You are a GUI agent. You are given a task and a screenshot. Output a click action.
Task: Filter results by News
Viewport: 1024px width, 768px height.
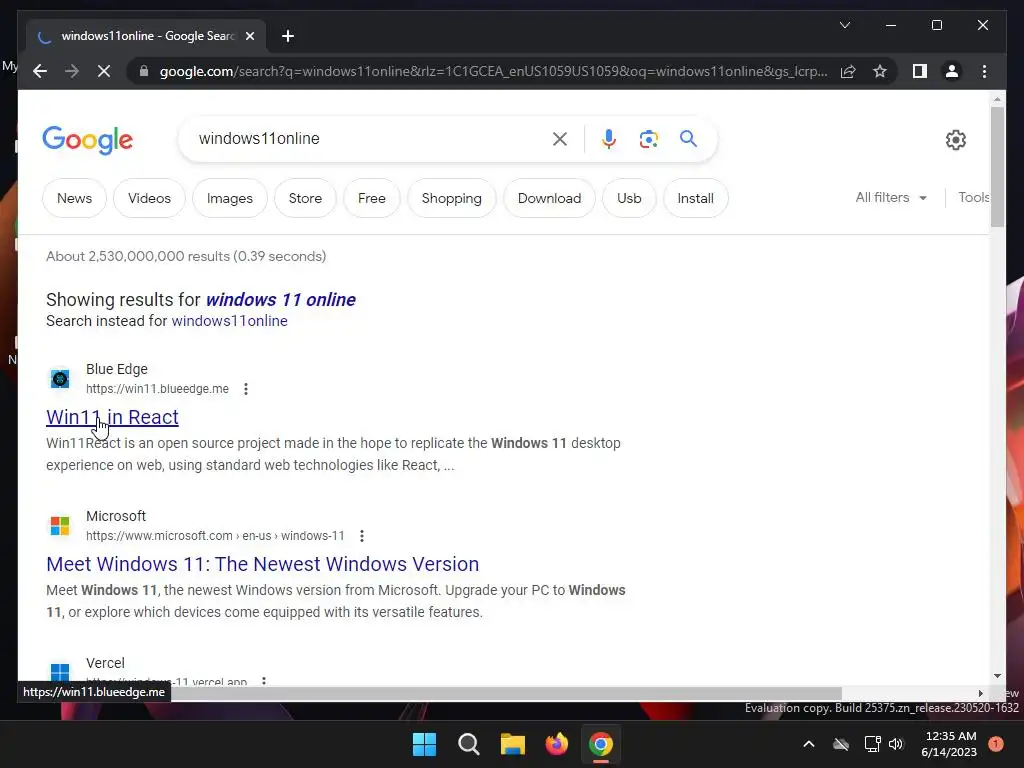pos(74,198)
